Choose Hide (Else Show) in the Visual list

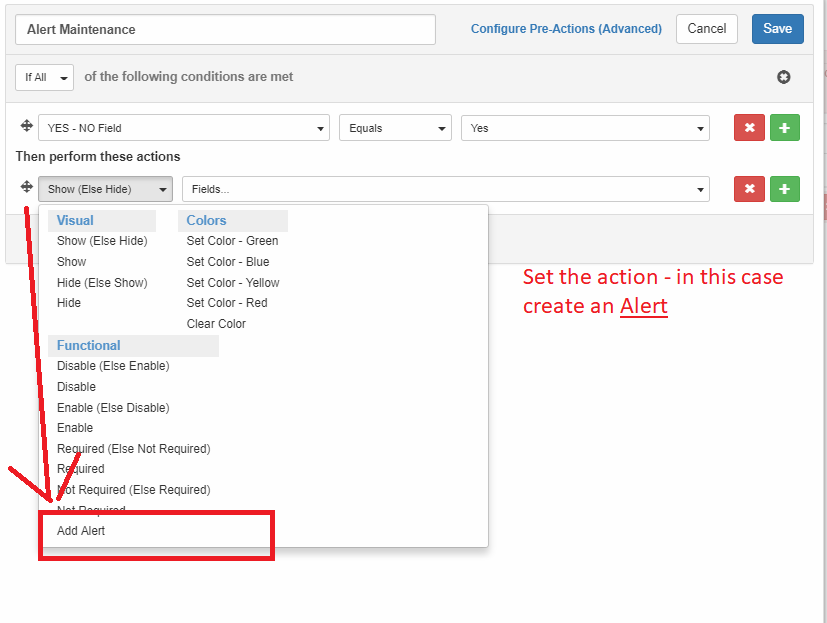(102, 283)
